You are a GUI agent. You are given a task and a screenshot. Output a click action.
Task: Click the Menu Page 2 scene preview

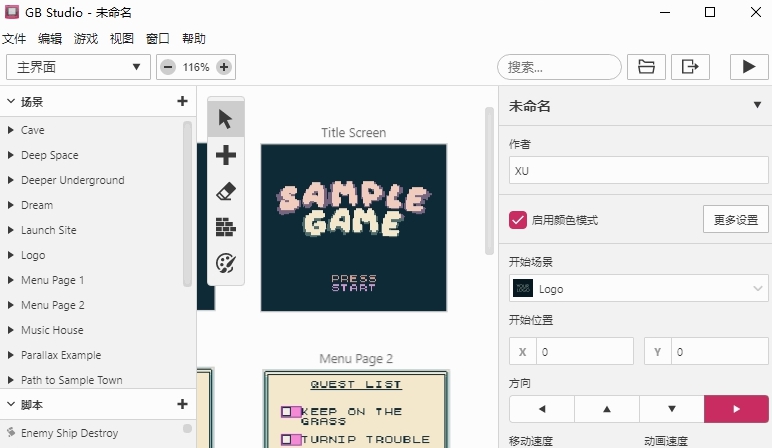coord(356,409)
